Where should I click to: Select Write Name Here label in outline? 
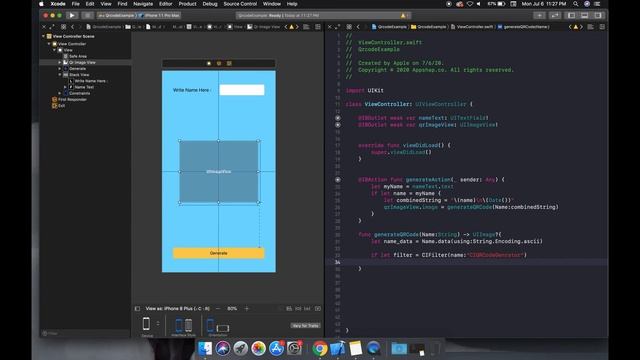click(88, 81)
